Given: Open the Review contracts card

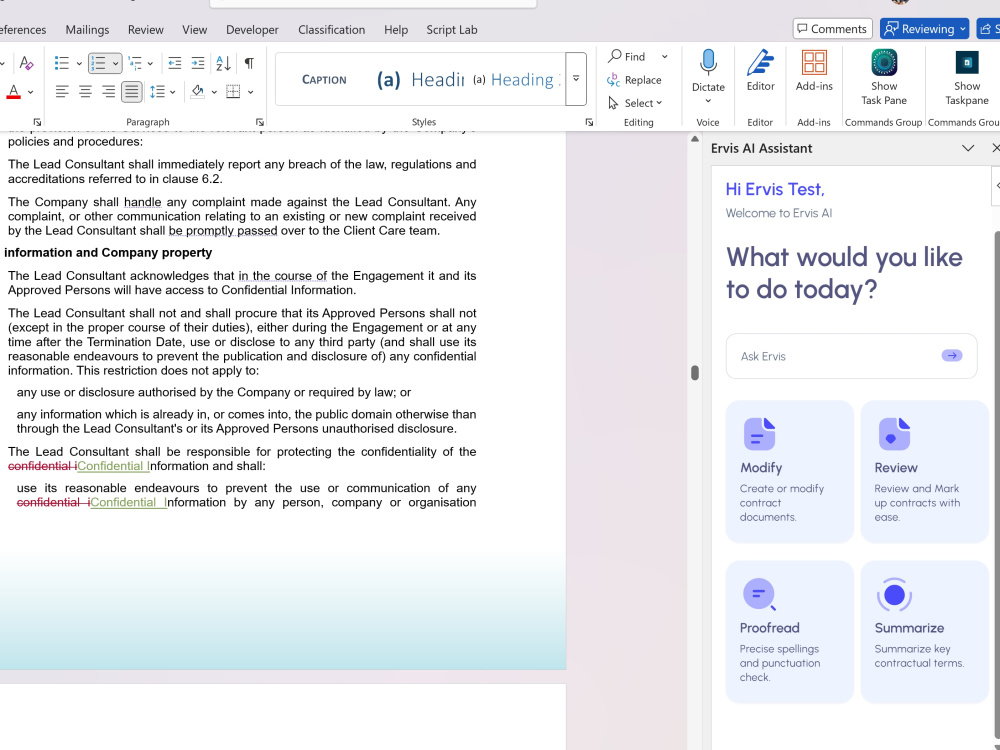Looking at the screenshot, I should [924, 471].
